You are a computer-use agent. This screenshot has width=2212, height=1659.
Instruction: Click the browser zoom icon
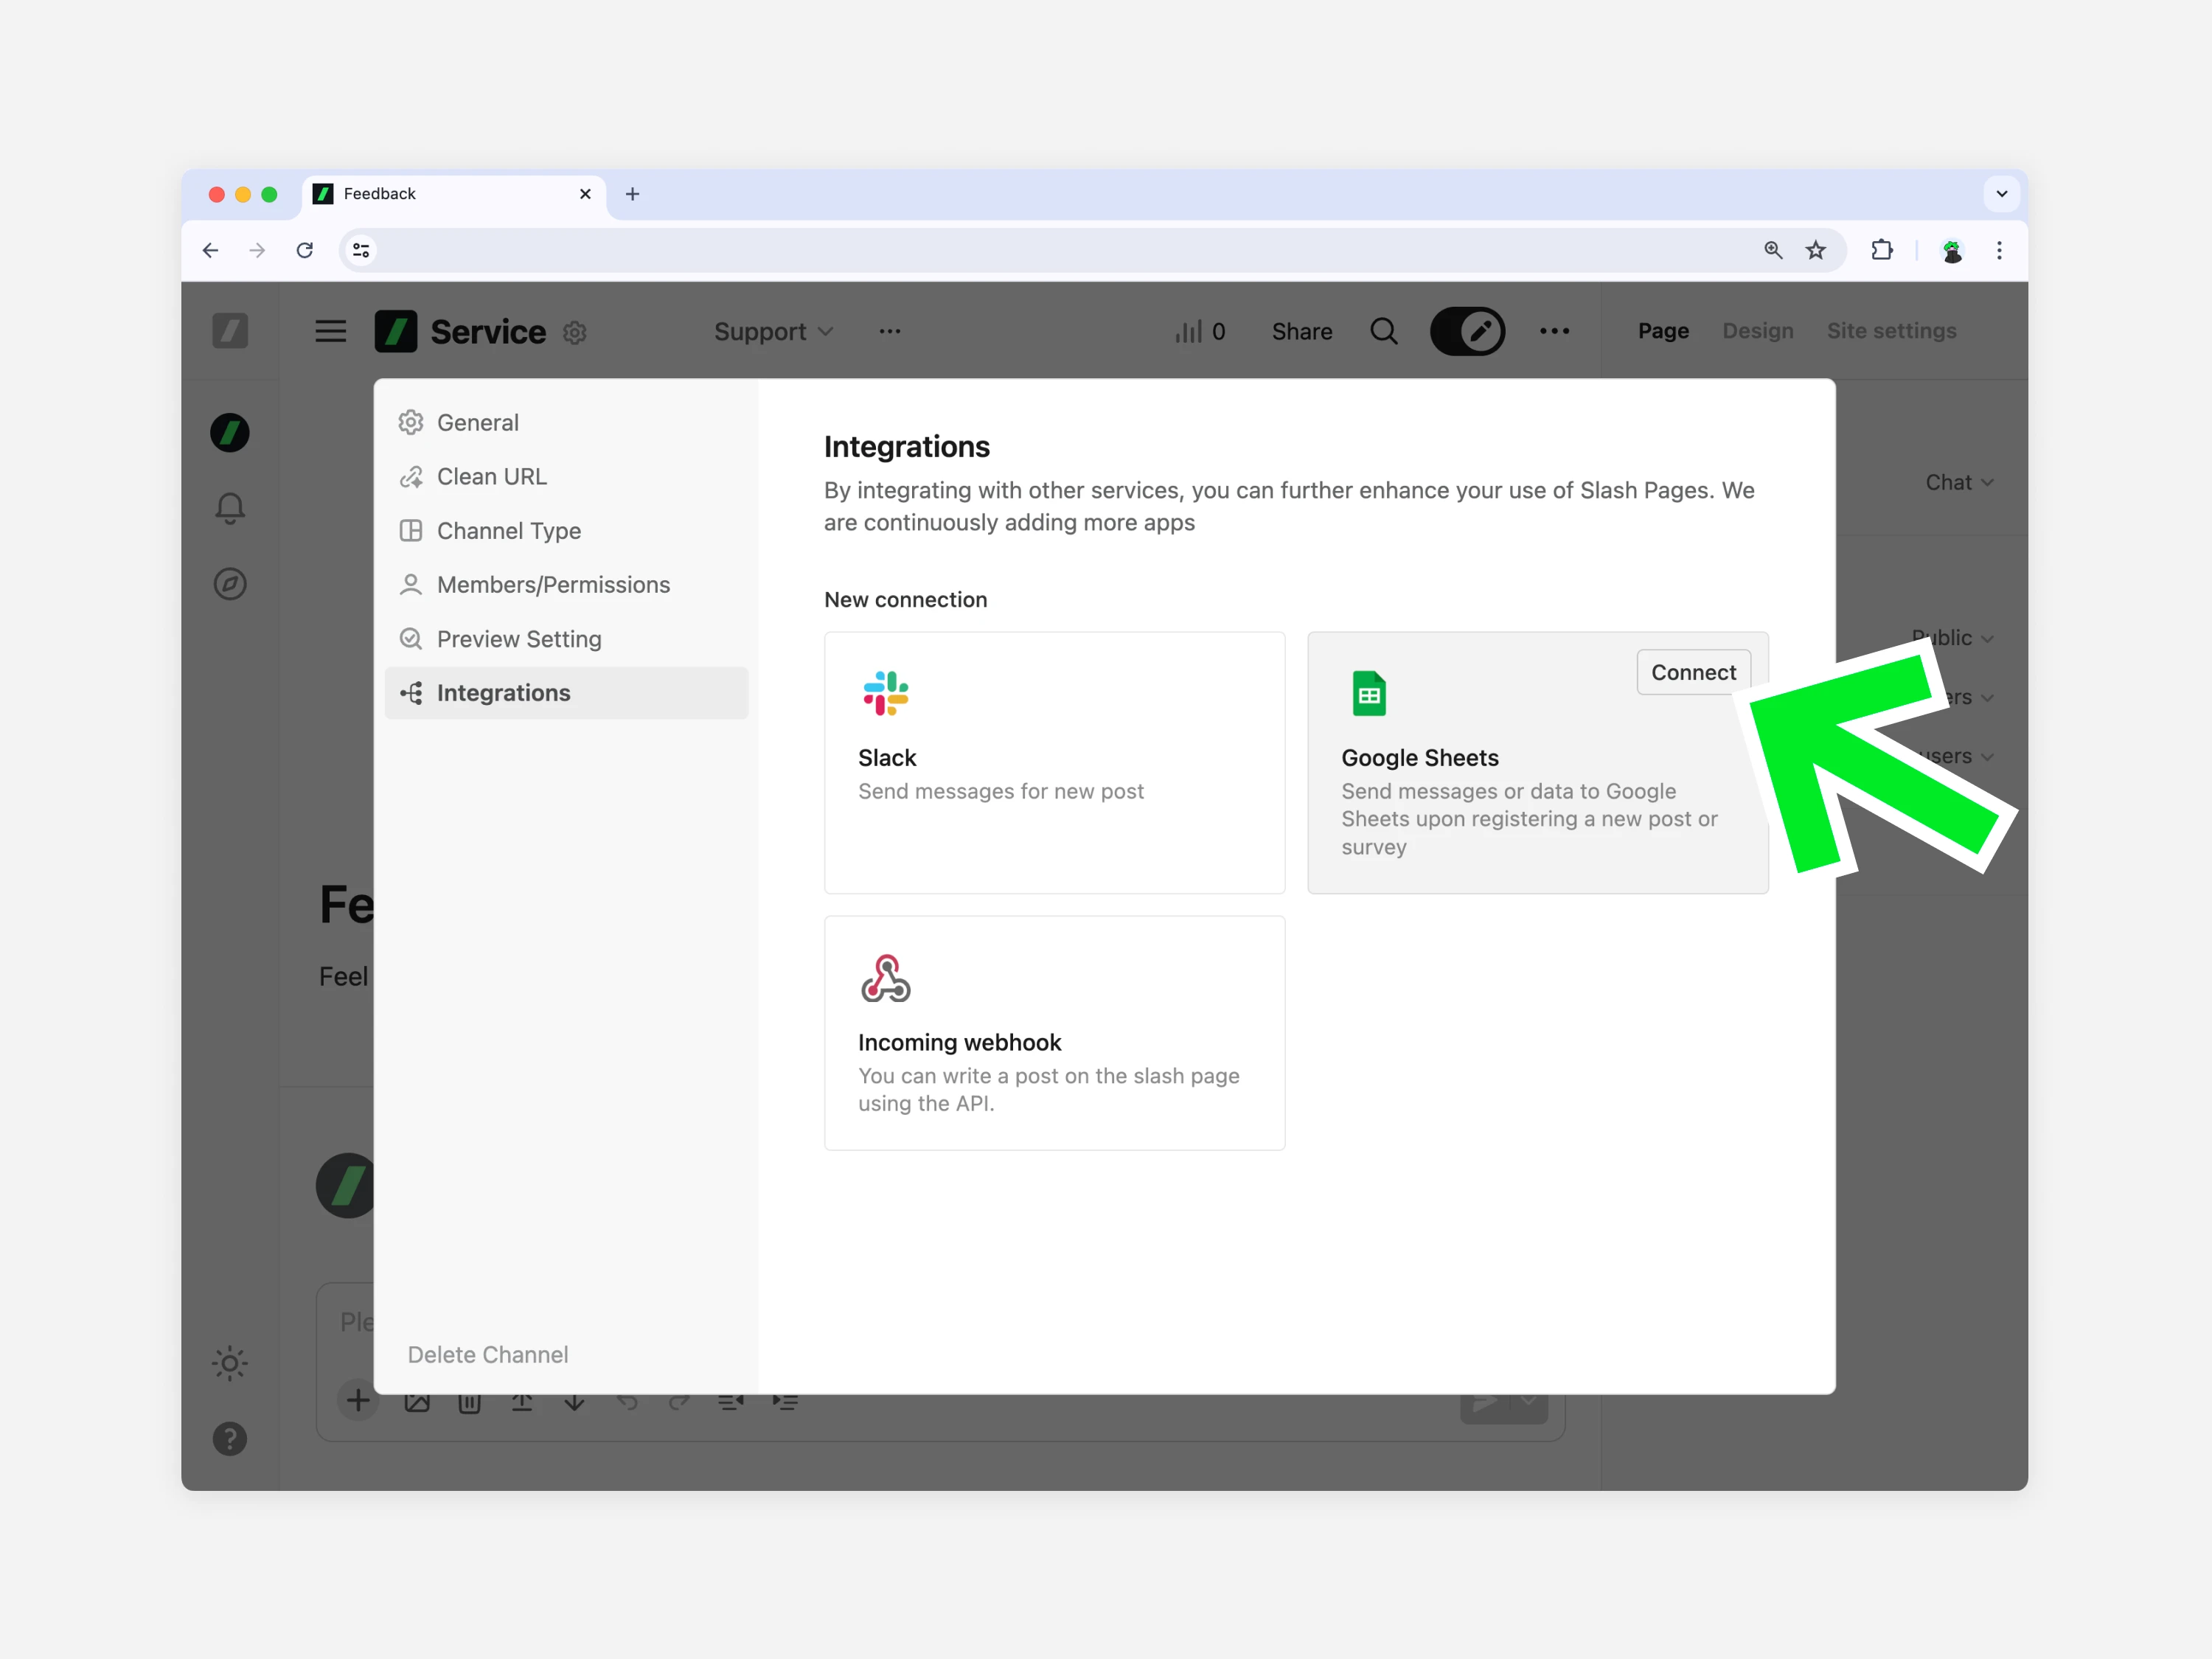click(x=1773, y=250)
